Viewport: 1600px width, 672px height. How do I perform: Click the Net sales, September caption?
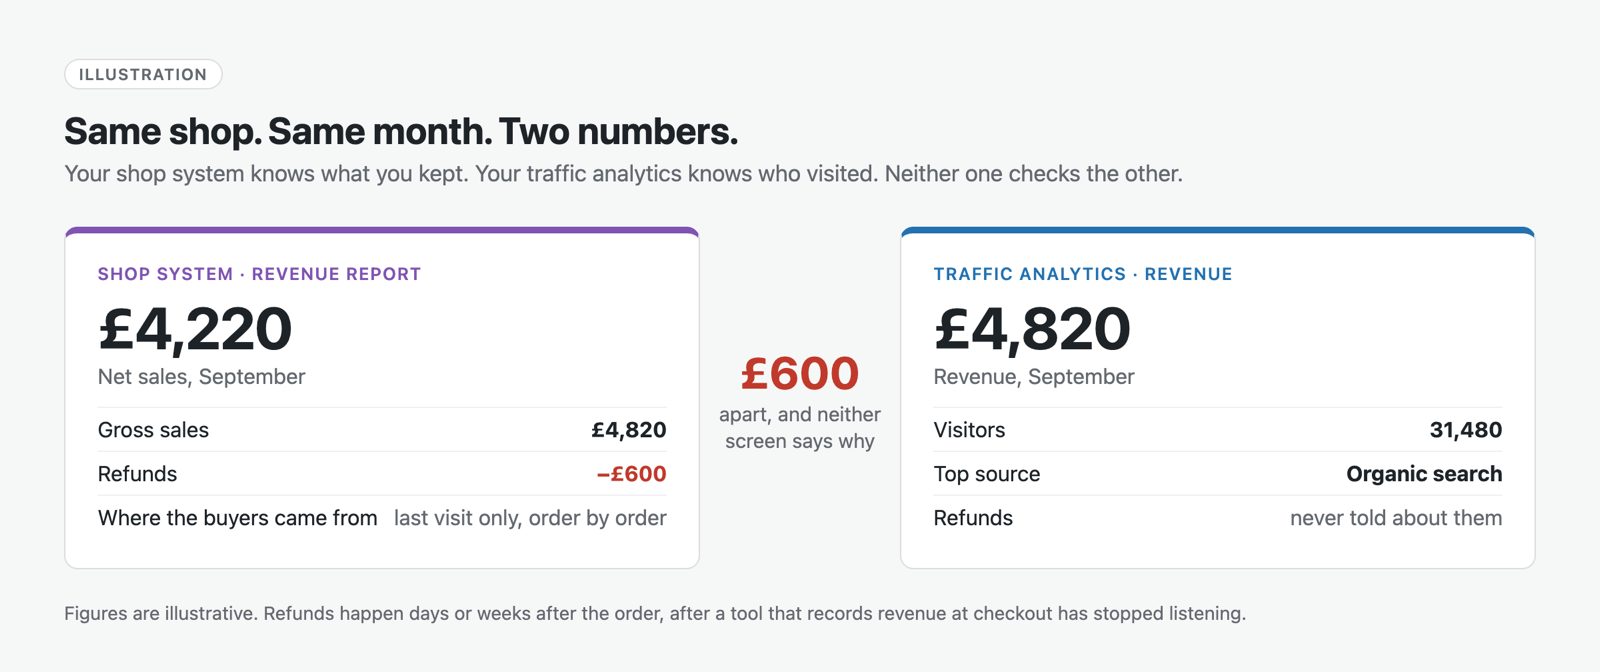201,377
